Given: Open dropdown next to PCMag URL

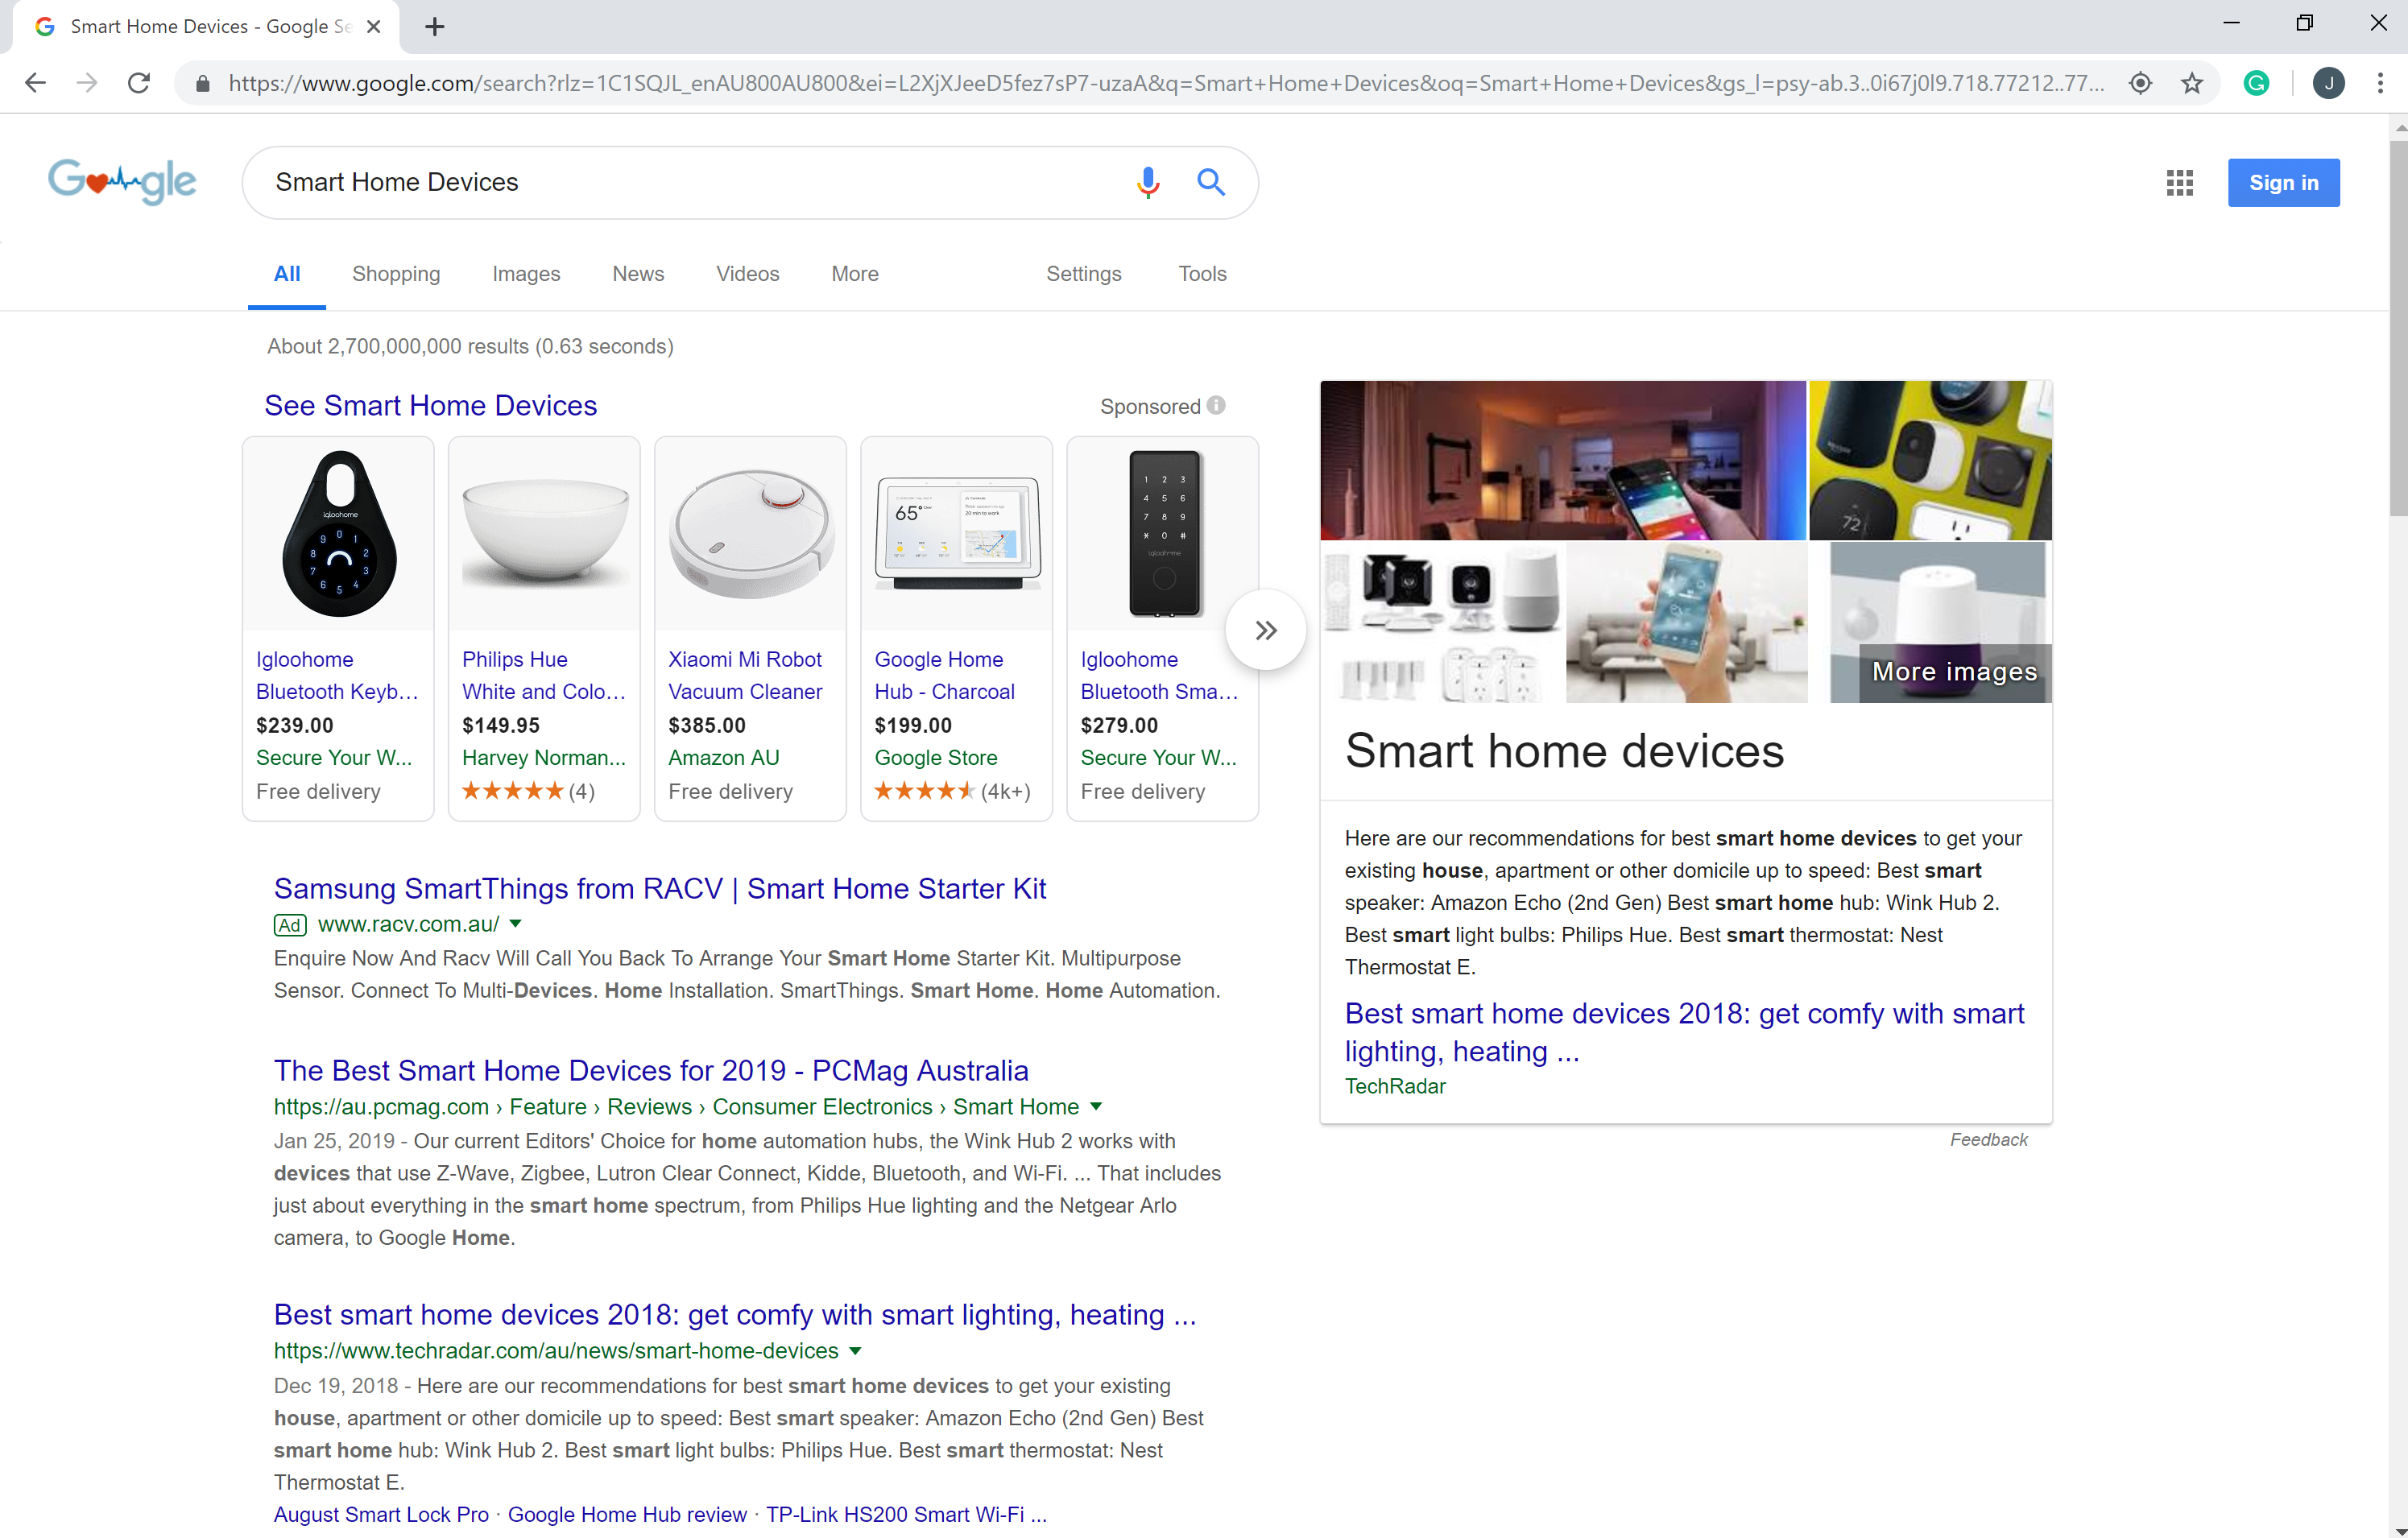Looking at the screenshot, I should click(x=1096, y=1106).
